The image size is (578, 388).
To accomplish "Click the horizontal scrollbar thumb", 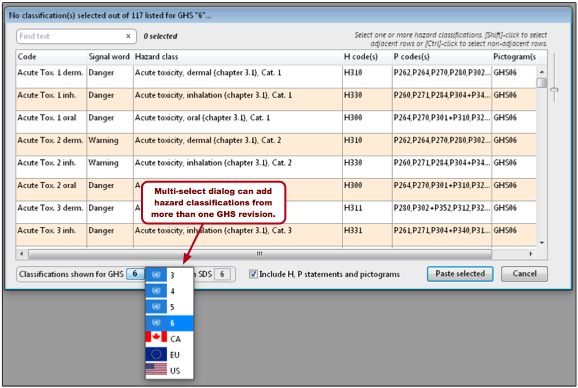I will [260, 254].
